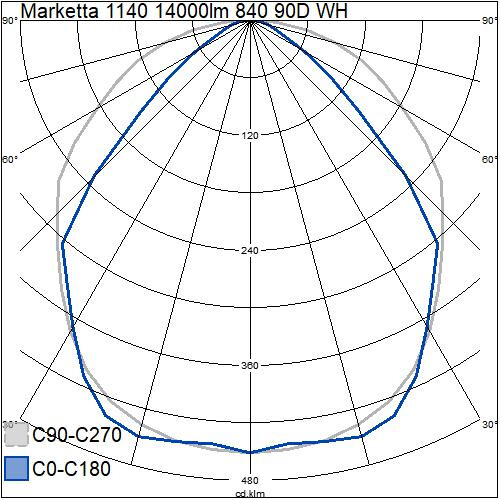Click the top-right 90° angle label

pyautogui.click(x=489, y=21)
